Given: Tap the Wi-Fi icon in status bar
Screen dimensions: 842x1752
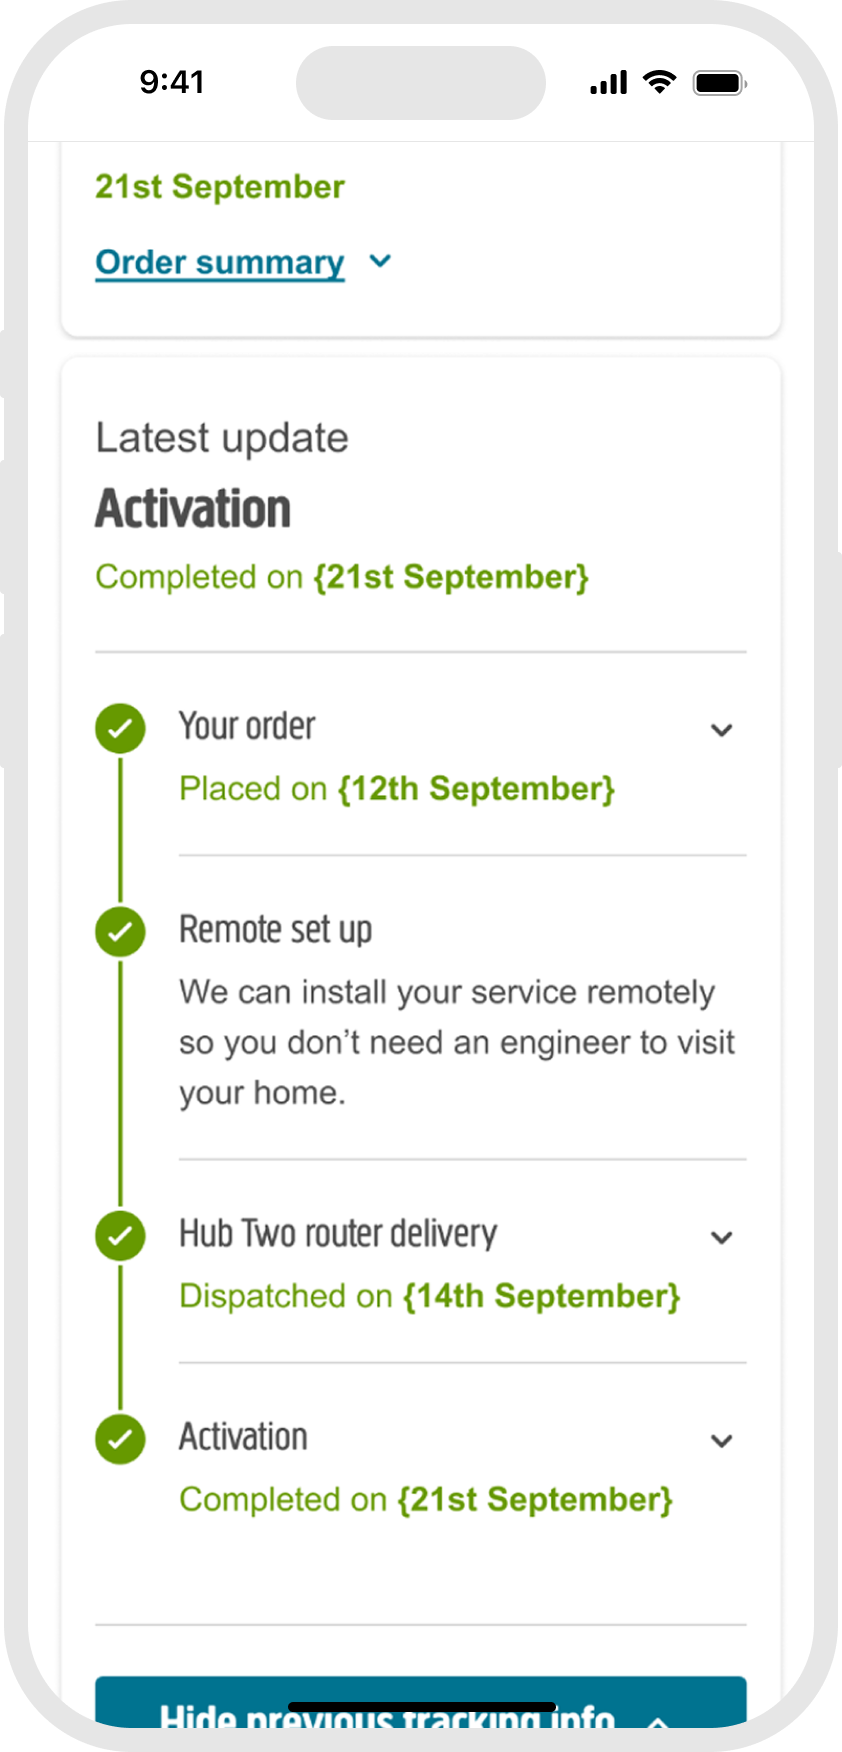Looking at the screenshot, I should [659, 82].
